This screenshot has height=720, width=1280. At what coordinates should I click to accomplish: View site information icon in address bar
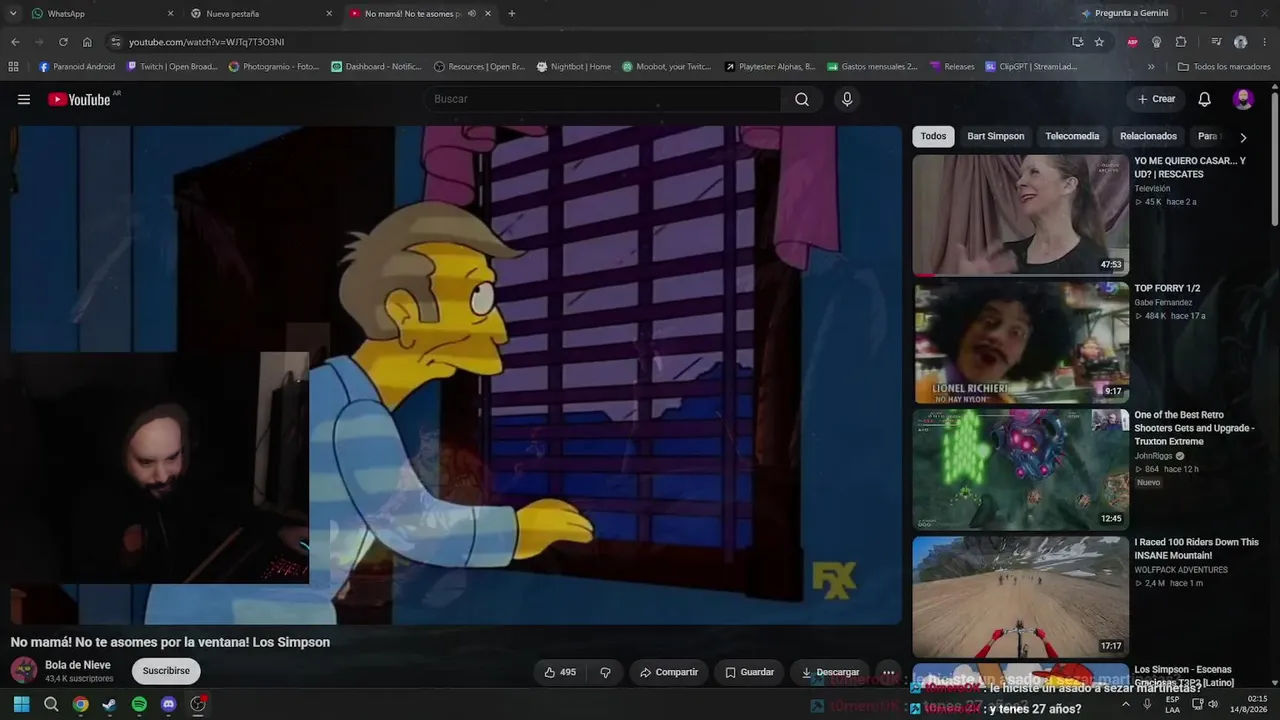point(116,42)
